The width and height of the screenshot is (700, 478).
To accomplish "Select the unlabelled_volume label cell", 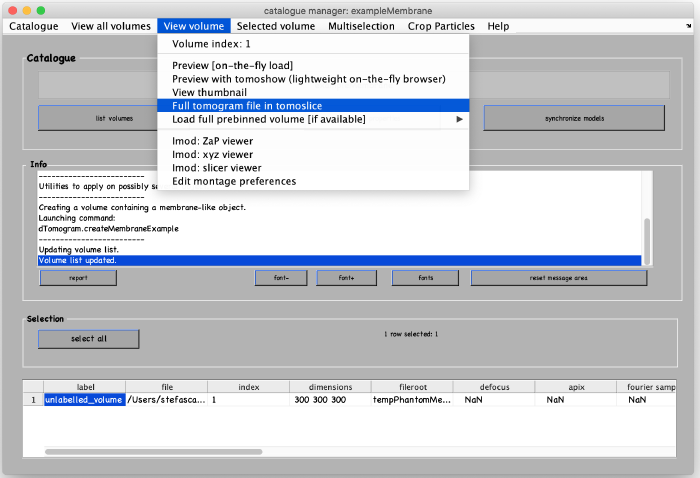I will [x=84, y=400].
